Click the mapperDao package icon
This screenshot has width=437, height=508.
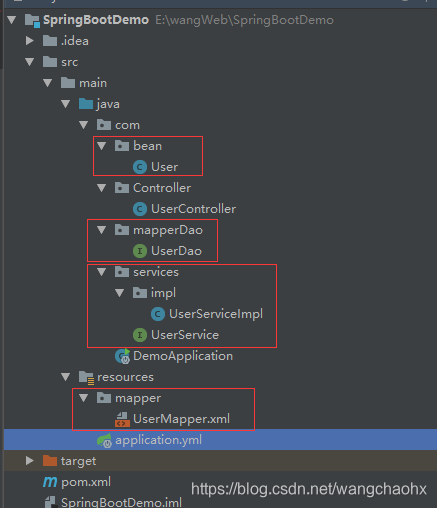pos(122,230)
